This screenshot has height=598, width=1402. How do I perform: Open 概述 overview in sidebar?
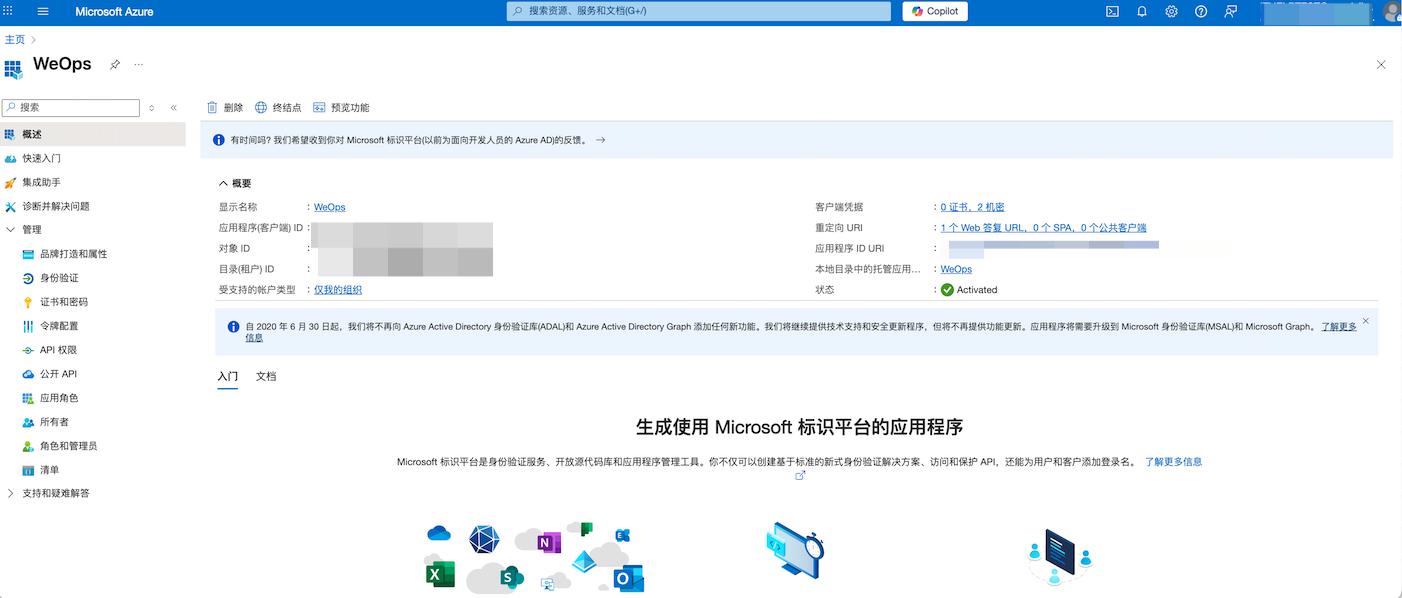coord(93,134)
